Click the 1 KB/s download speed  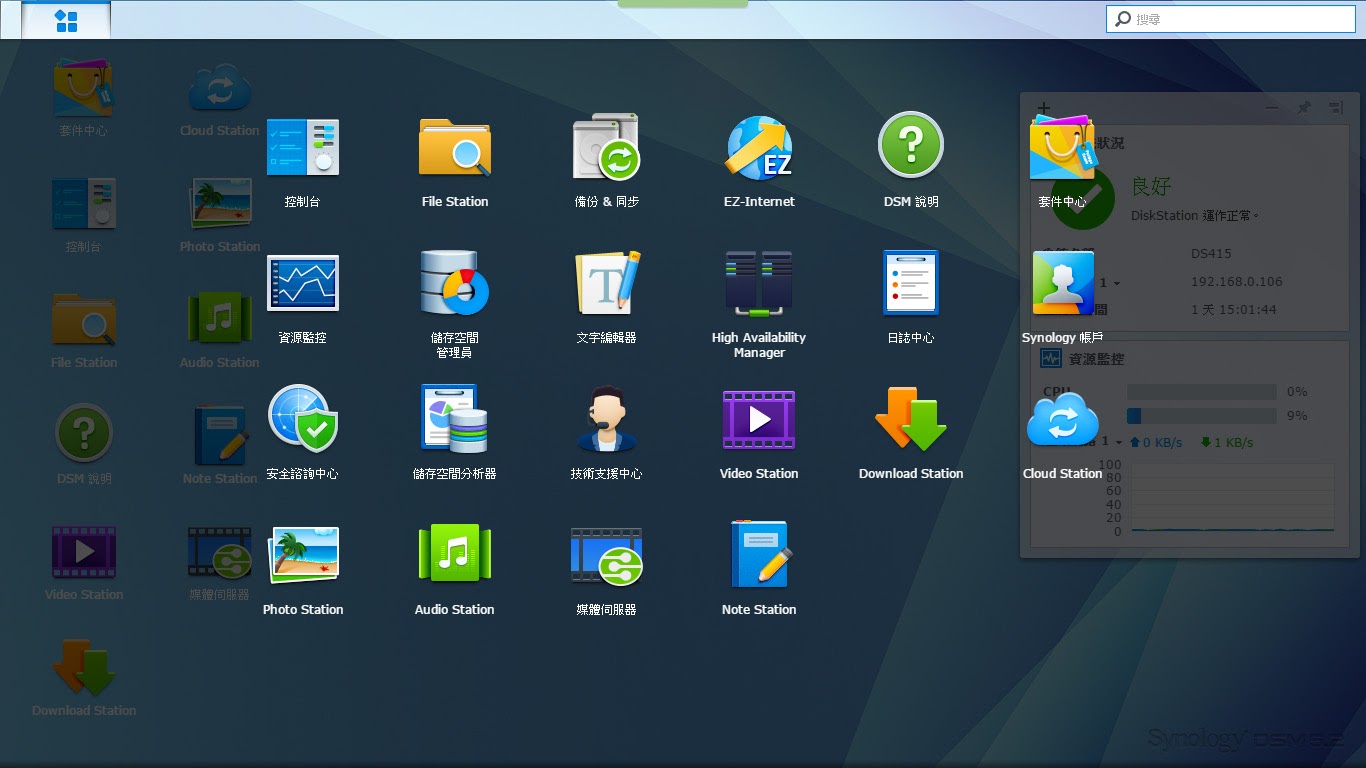1227,442
